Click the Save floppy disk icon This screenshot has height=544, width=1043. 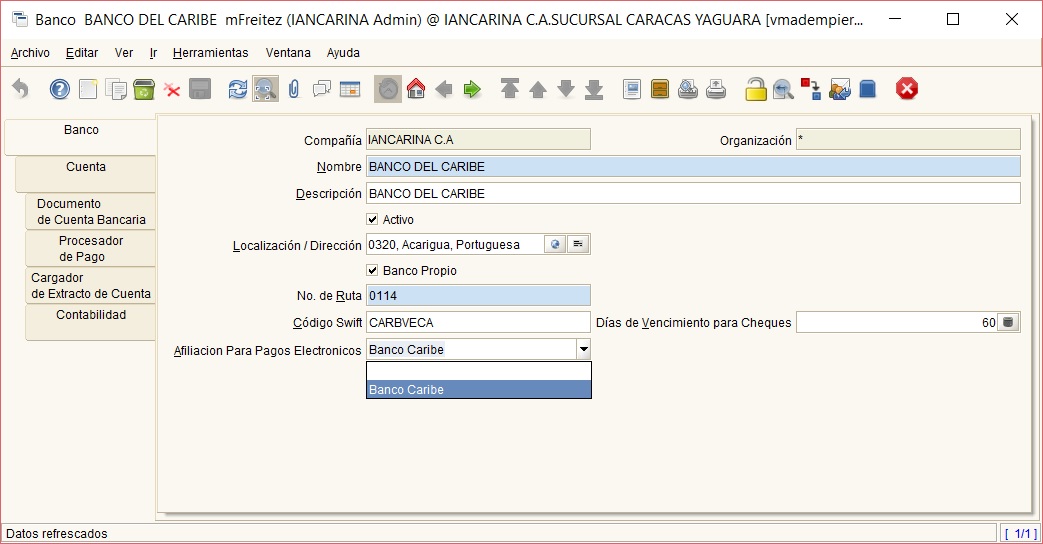200,88
